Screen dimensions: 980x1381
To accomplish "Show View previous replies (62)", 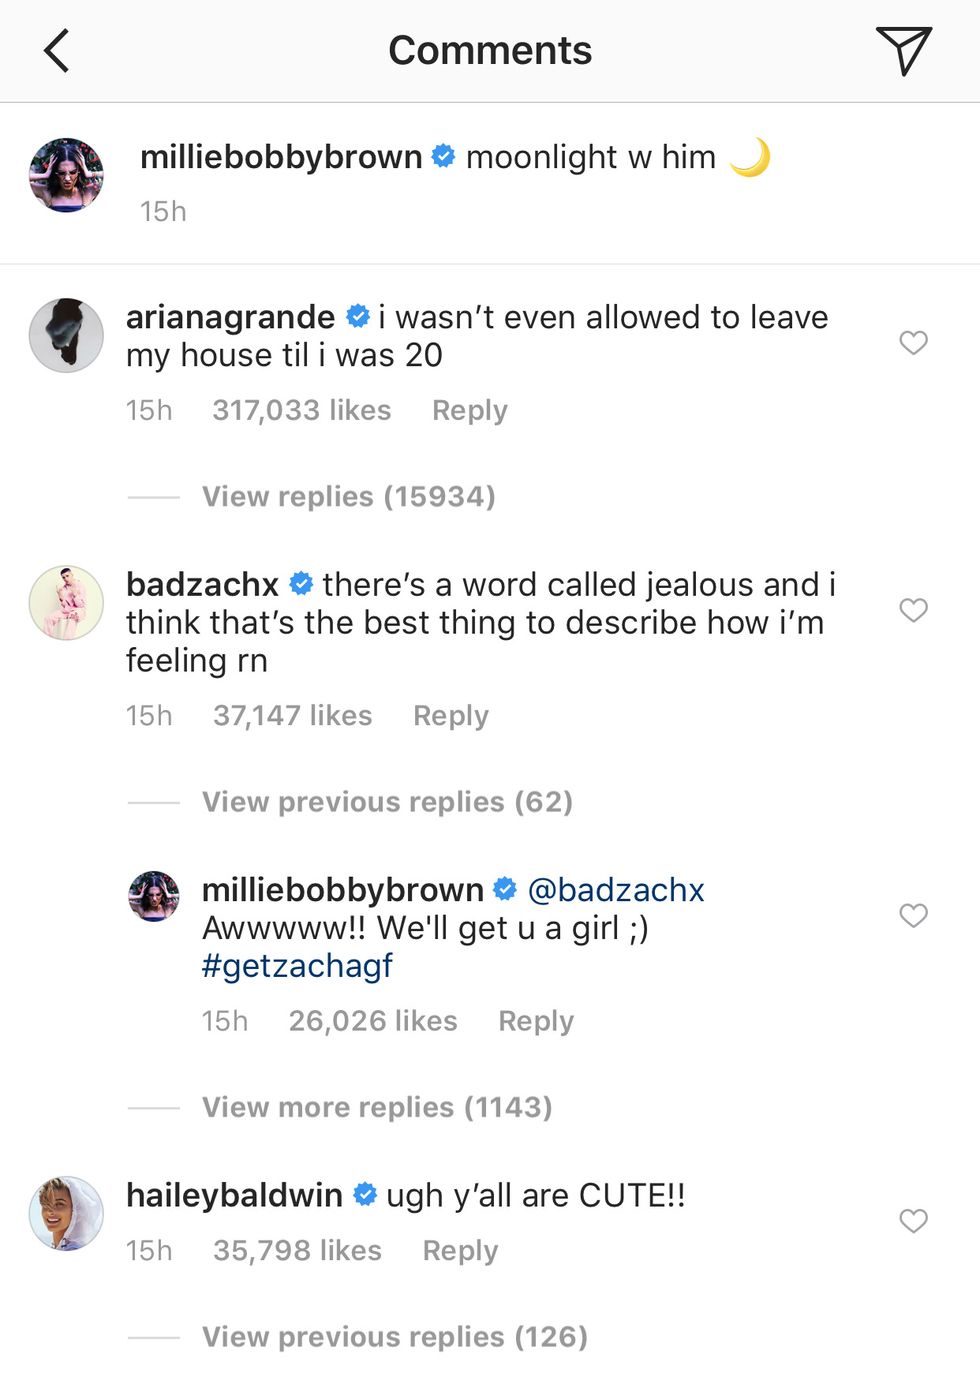I will [387, 802].
